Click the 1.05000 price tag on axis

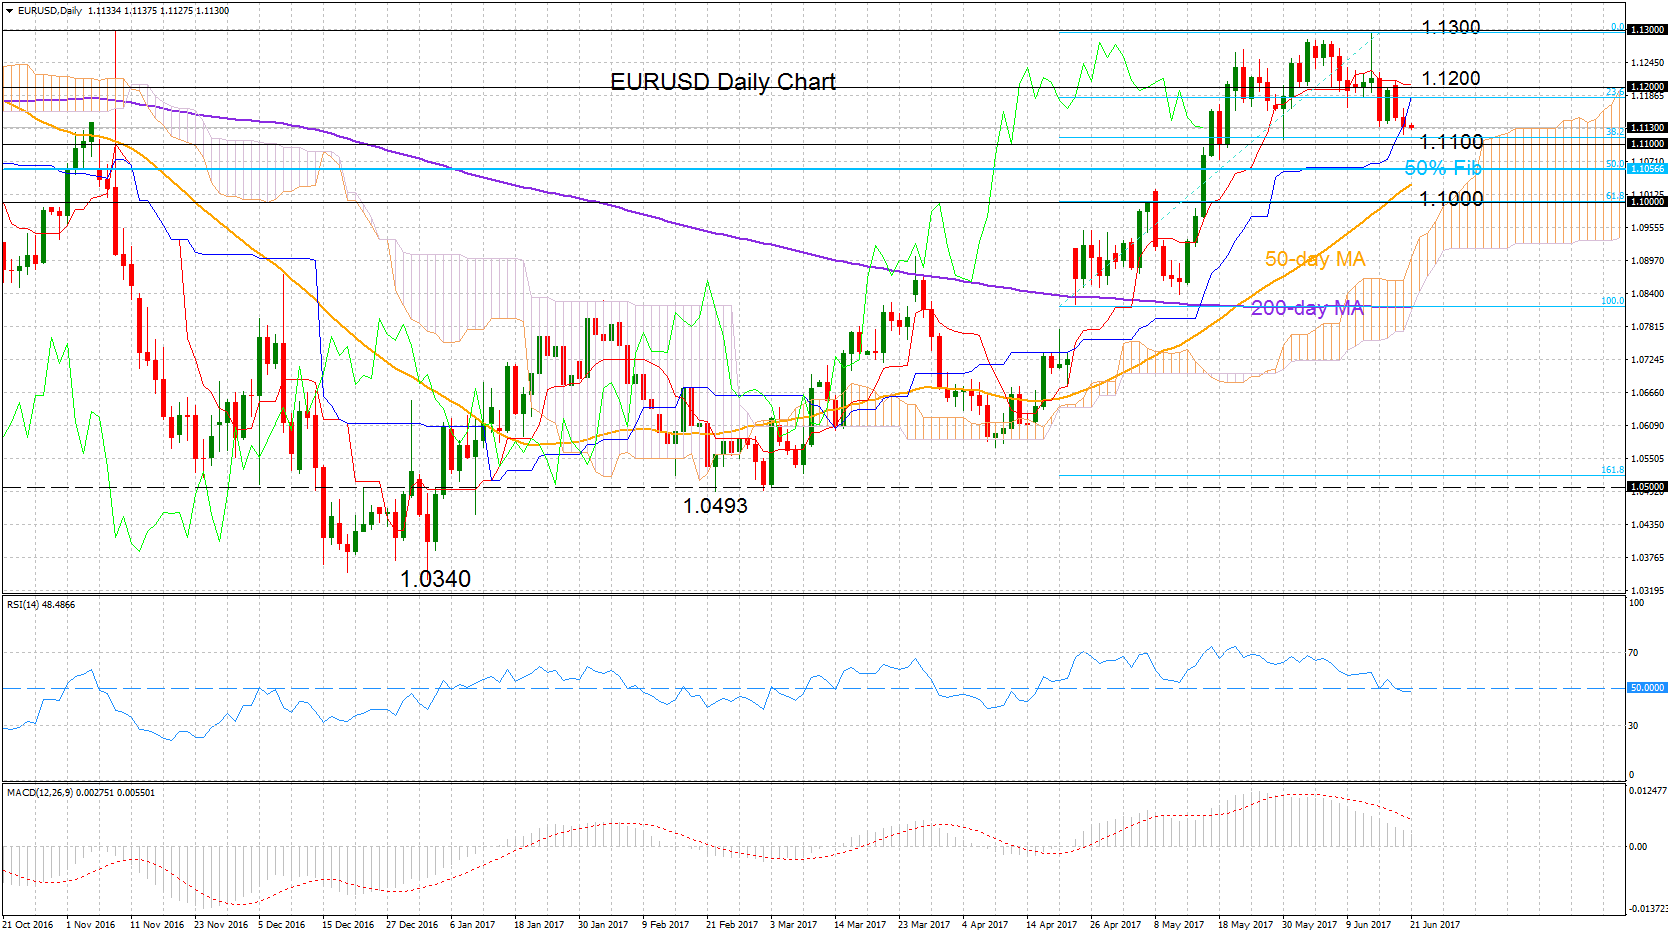[x=1647, y=487]
